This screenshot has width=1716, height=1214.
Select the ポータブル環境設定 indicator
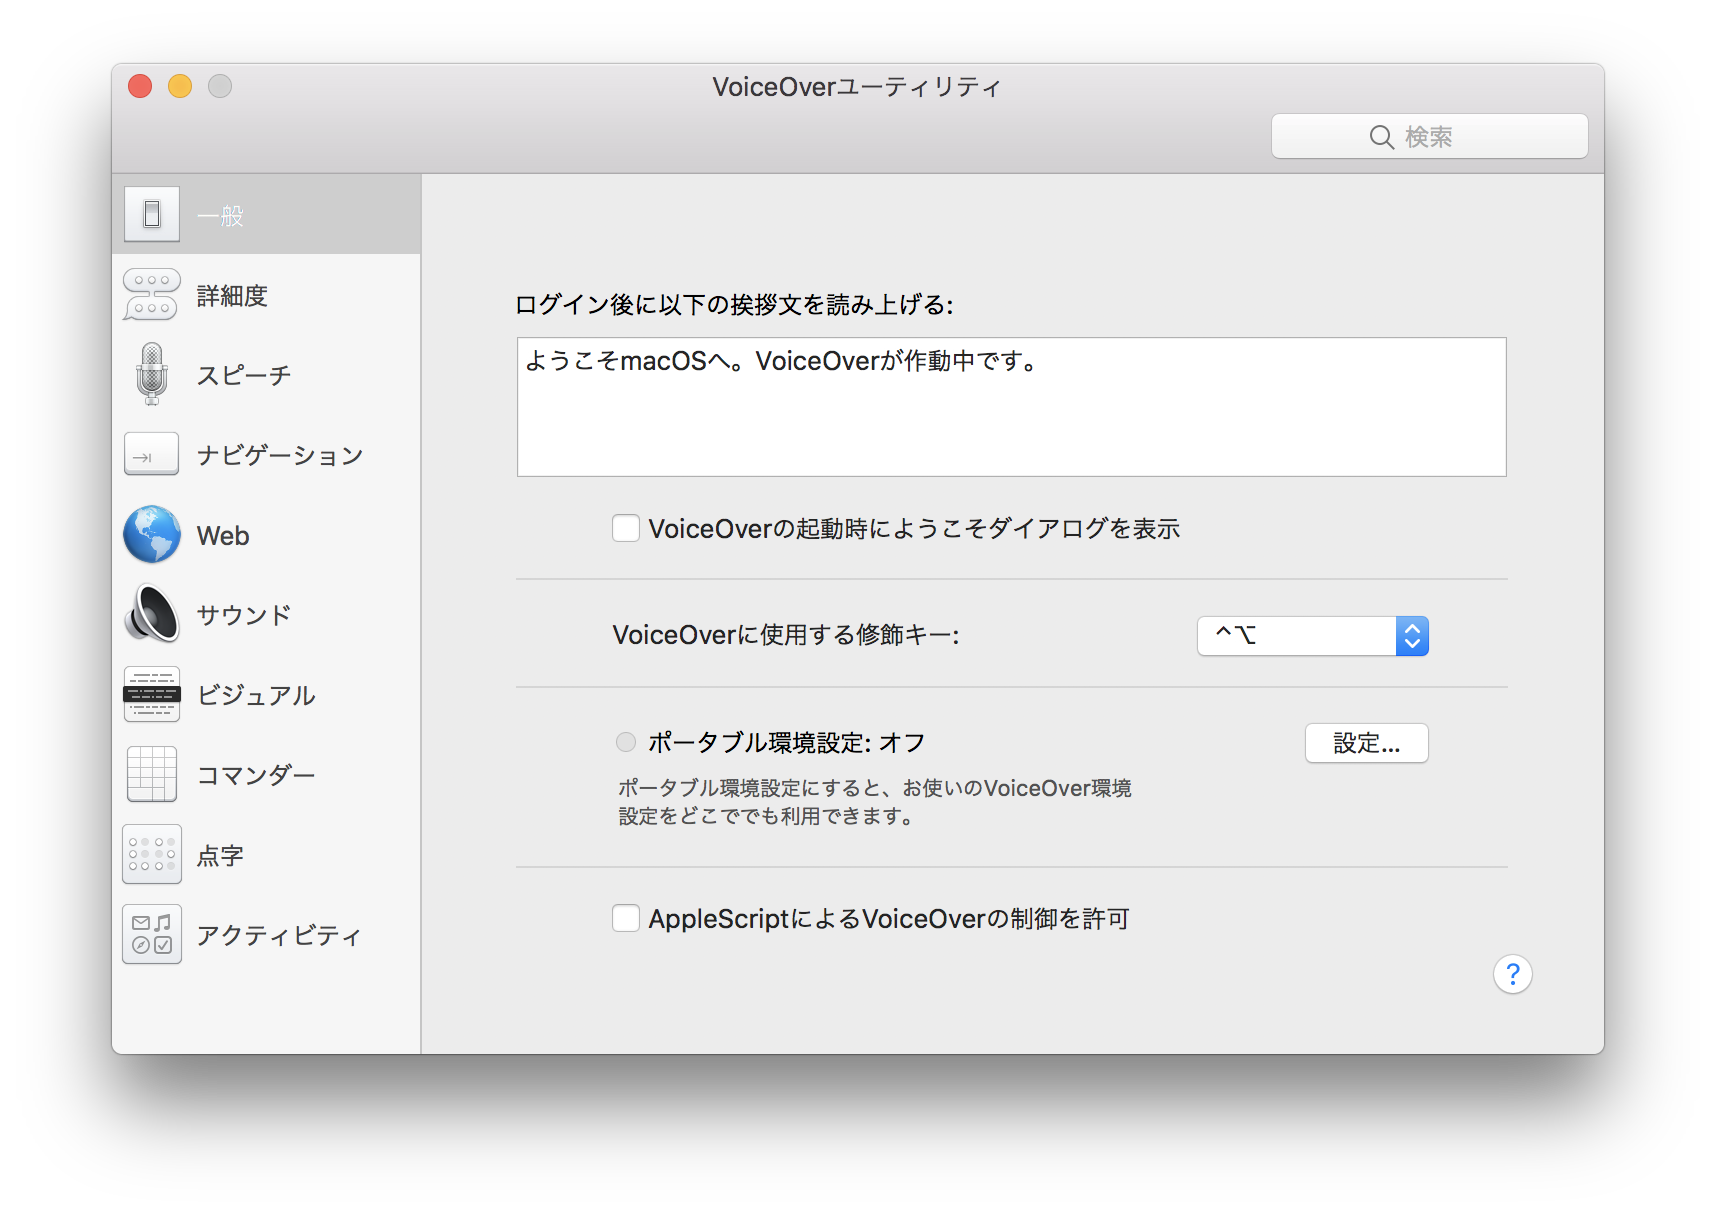pos(625,742)
